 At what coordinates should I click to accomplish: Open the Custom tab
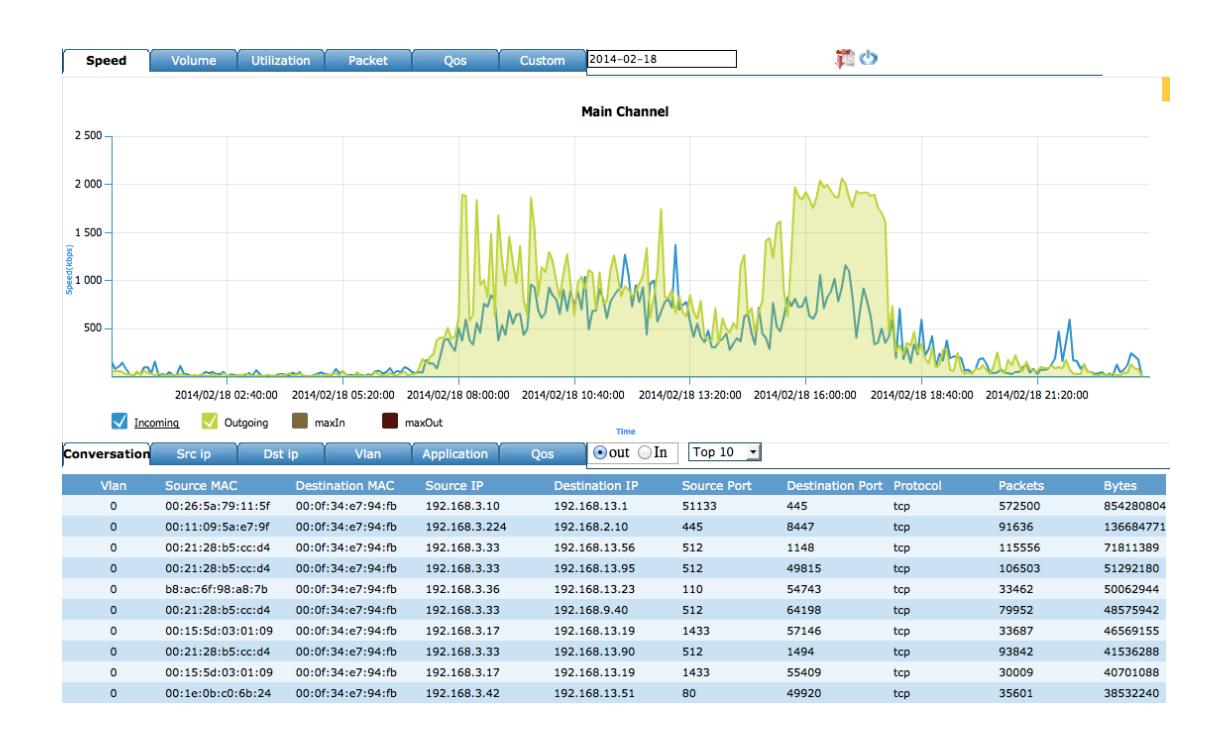(x=540, y=60)
